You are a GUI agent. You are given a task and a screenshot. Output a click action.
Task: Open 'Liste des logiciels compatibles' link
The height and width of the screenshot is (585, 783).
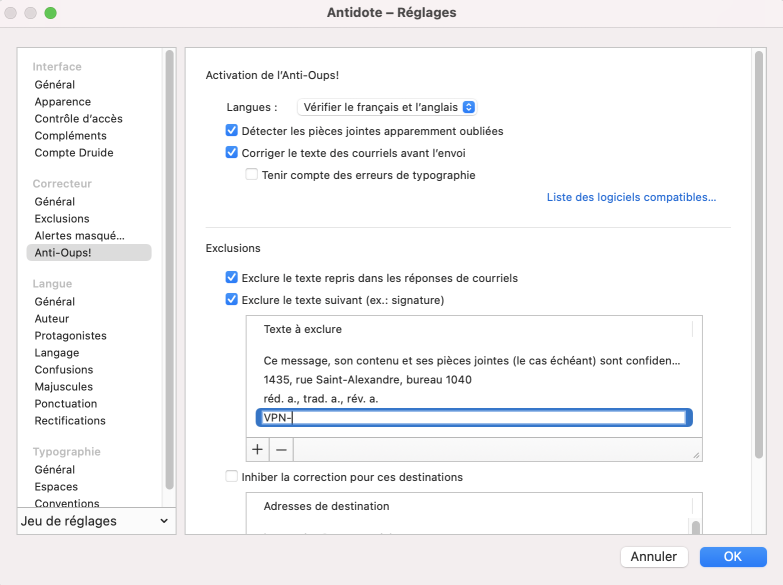631,197
